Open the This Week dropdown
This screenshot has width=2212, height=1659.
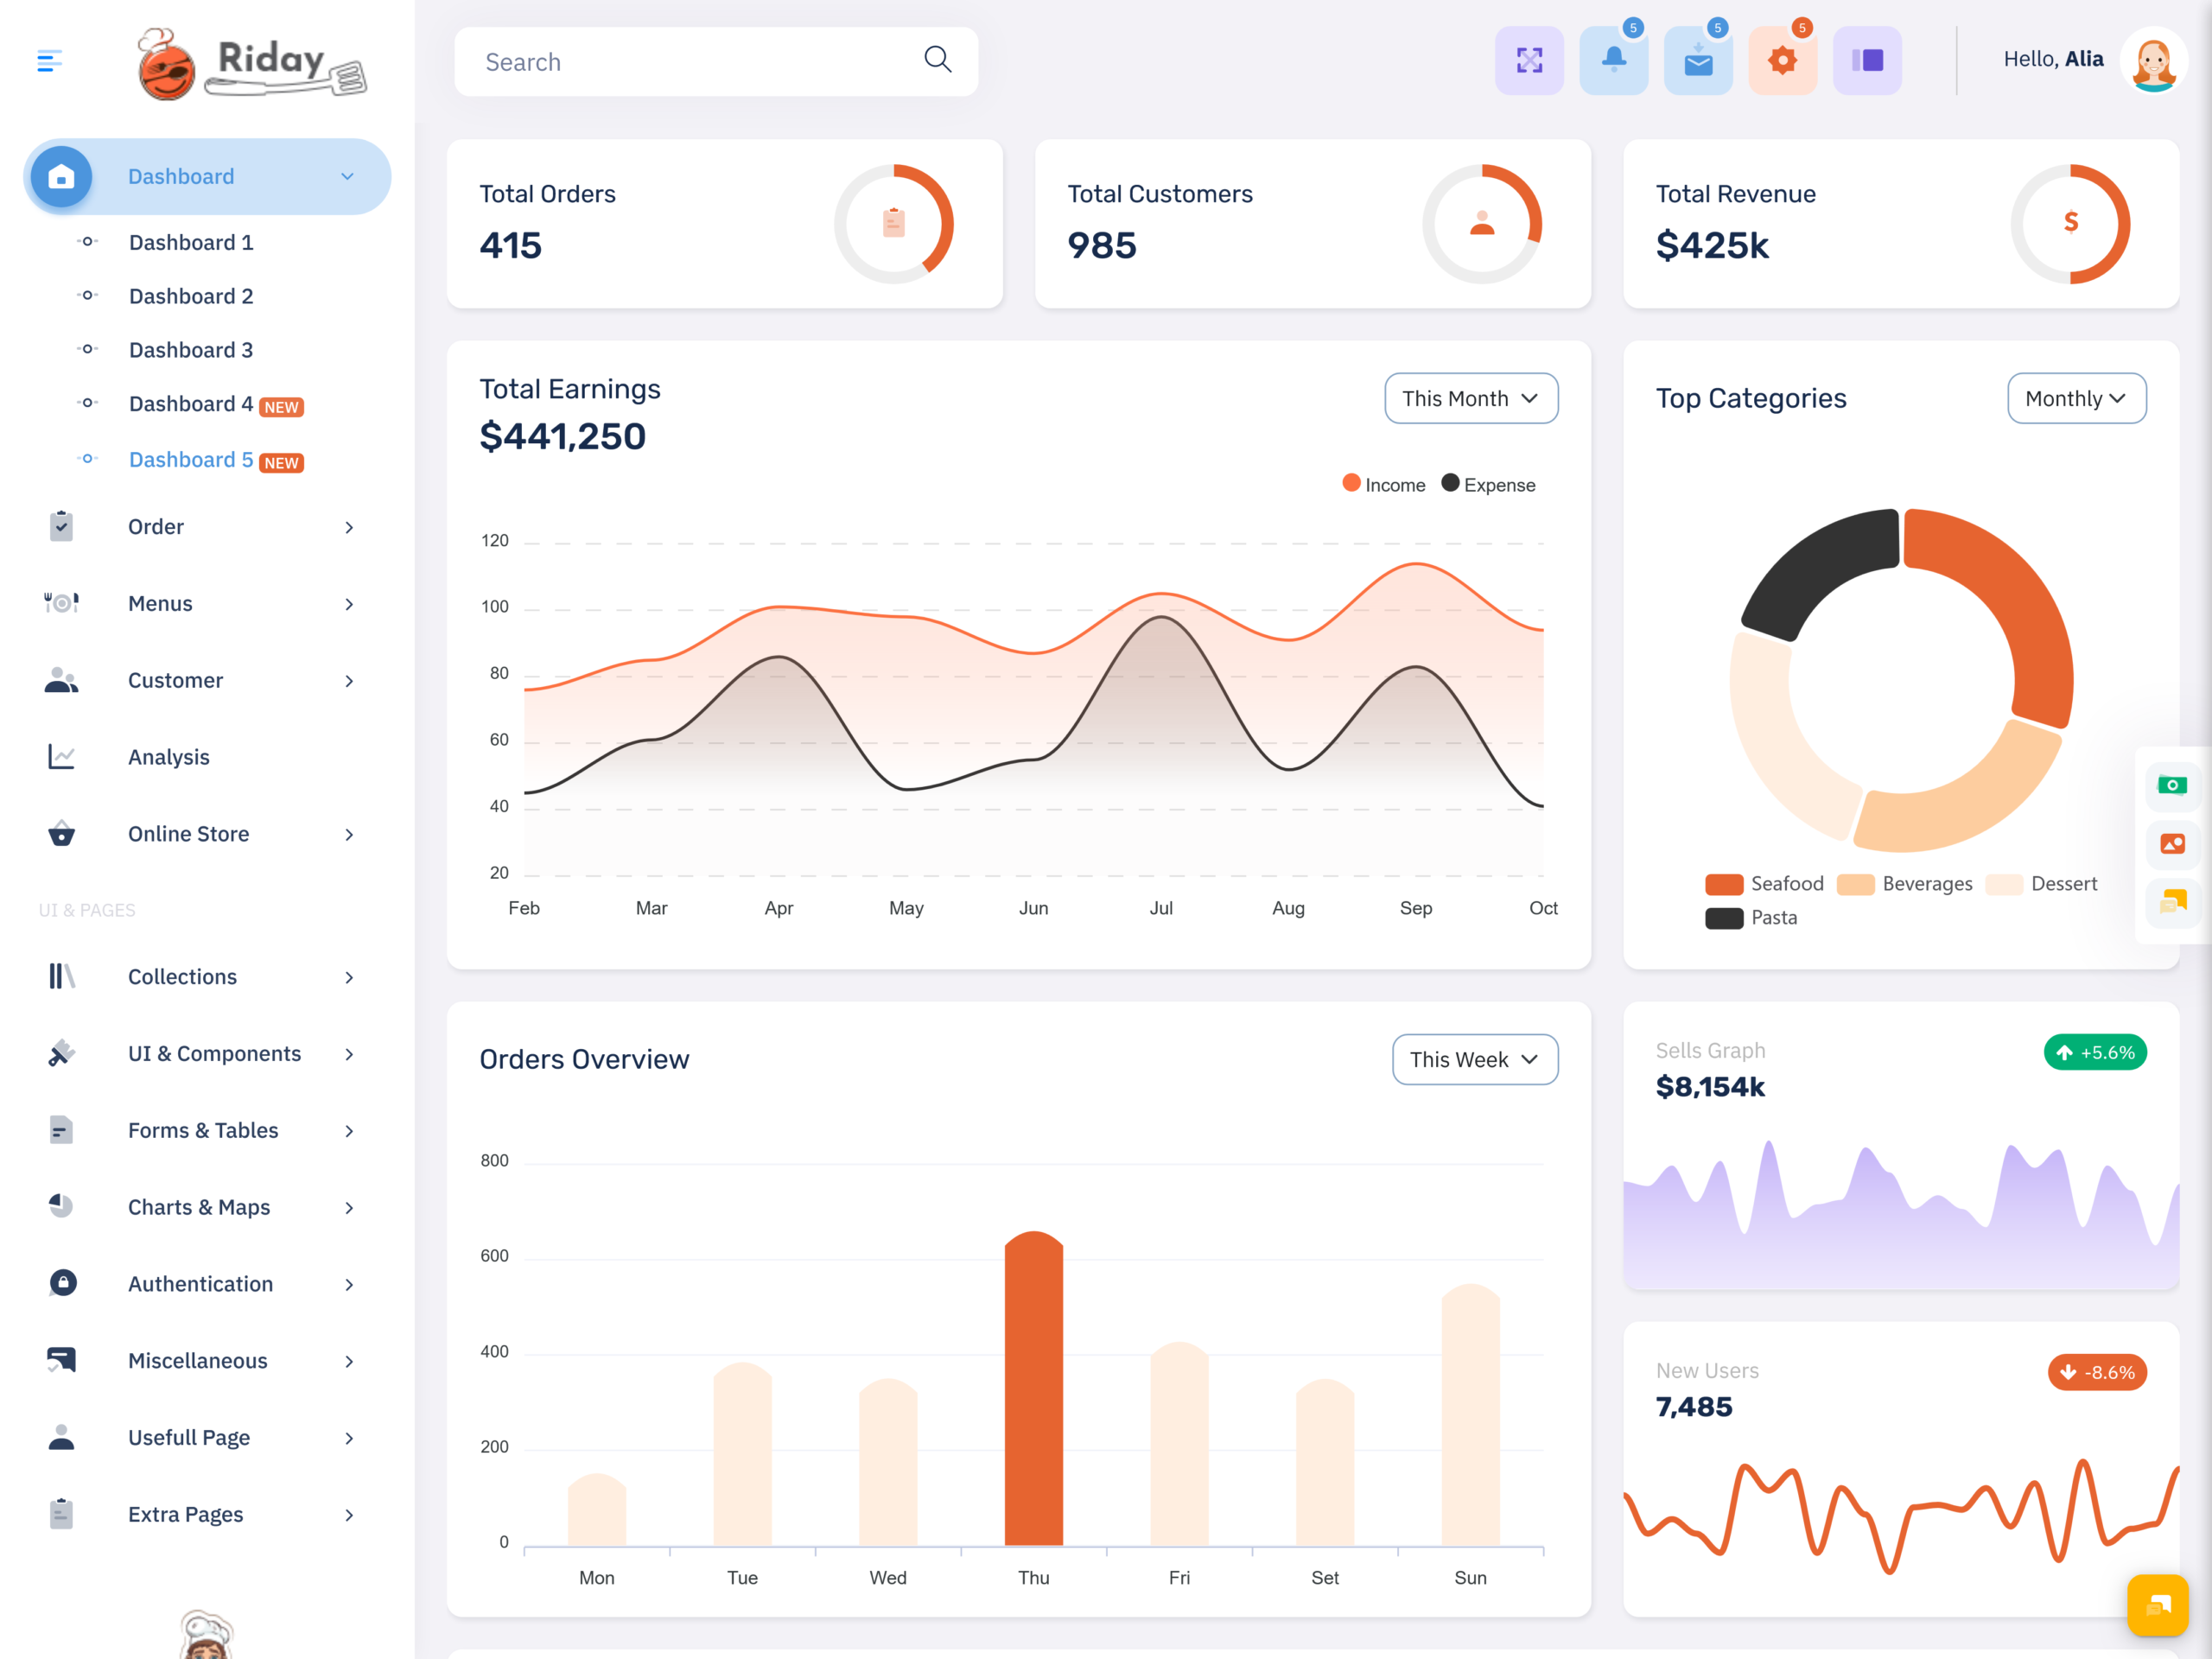pos(1475,1059)
